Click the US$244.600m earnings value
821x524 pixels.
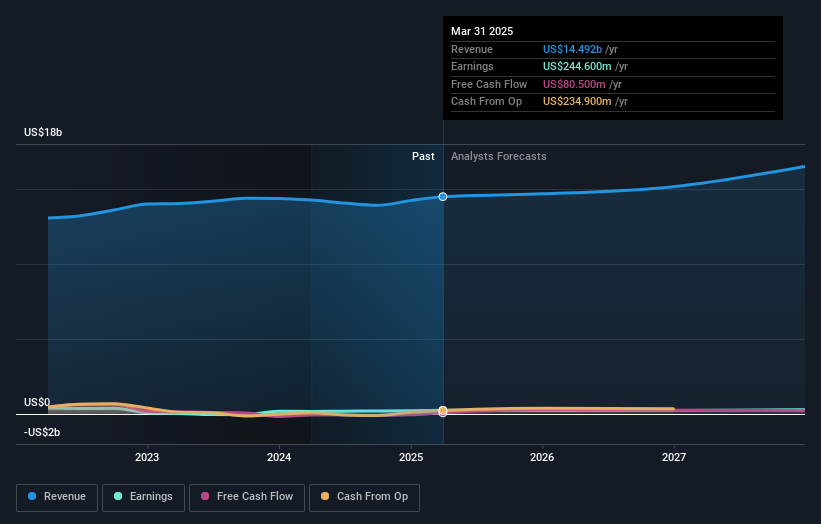point(577,66)
